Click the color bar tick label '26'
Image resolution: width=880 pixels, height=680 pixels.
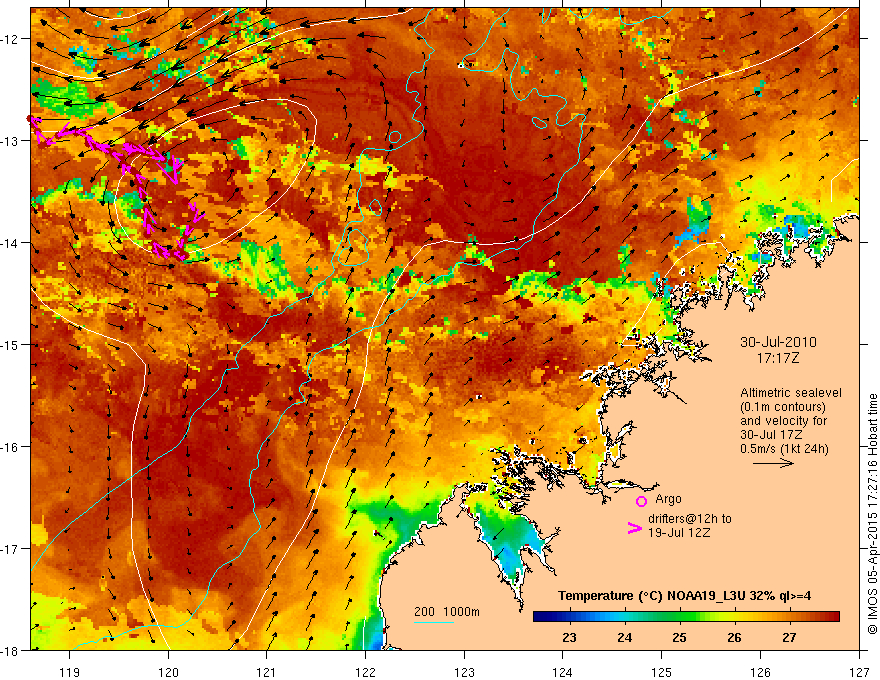pyautogui.click(x=734, y=637)
